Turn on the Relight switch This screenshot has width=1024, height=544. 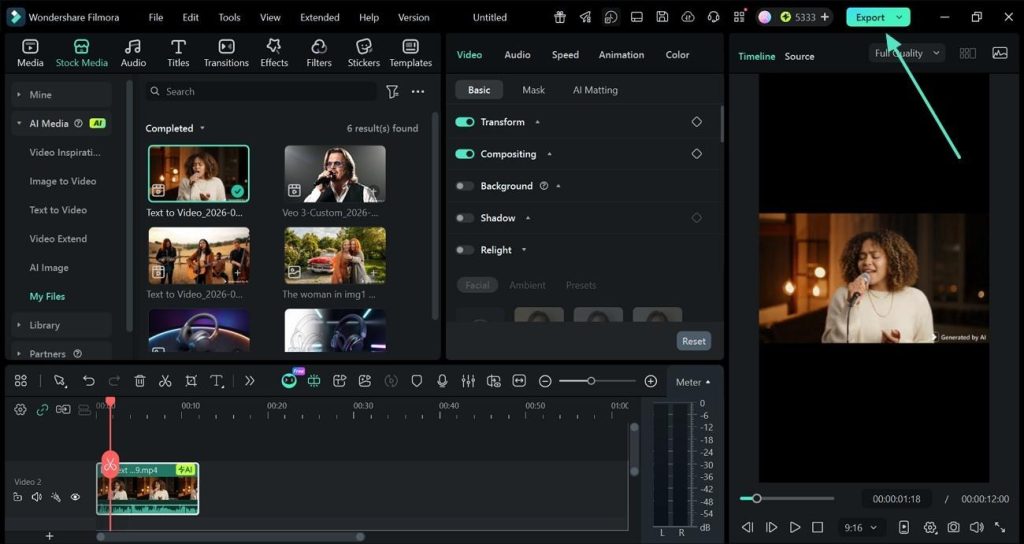tap(464, 250)
